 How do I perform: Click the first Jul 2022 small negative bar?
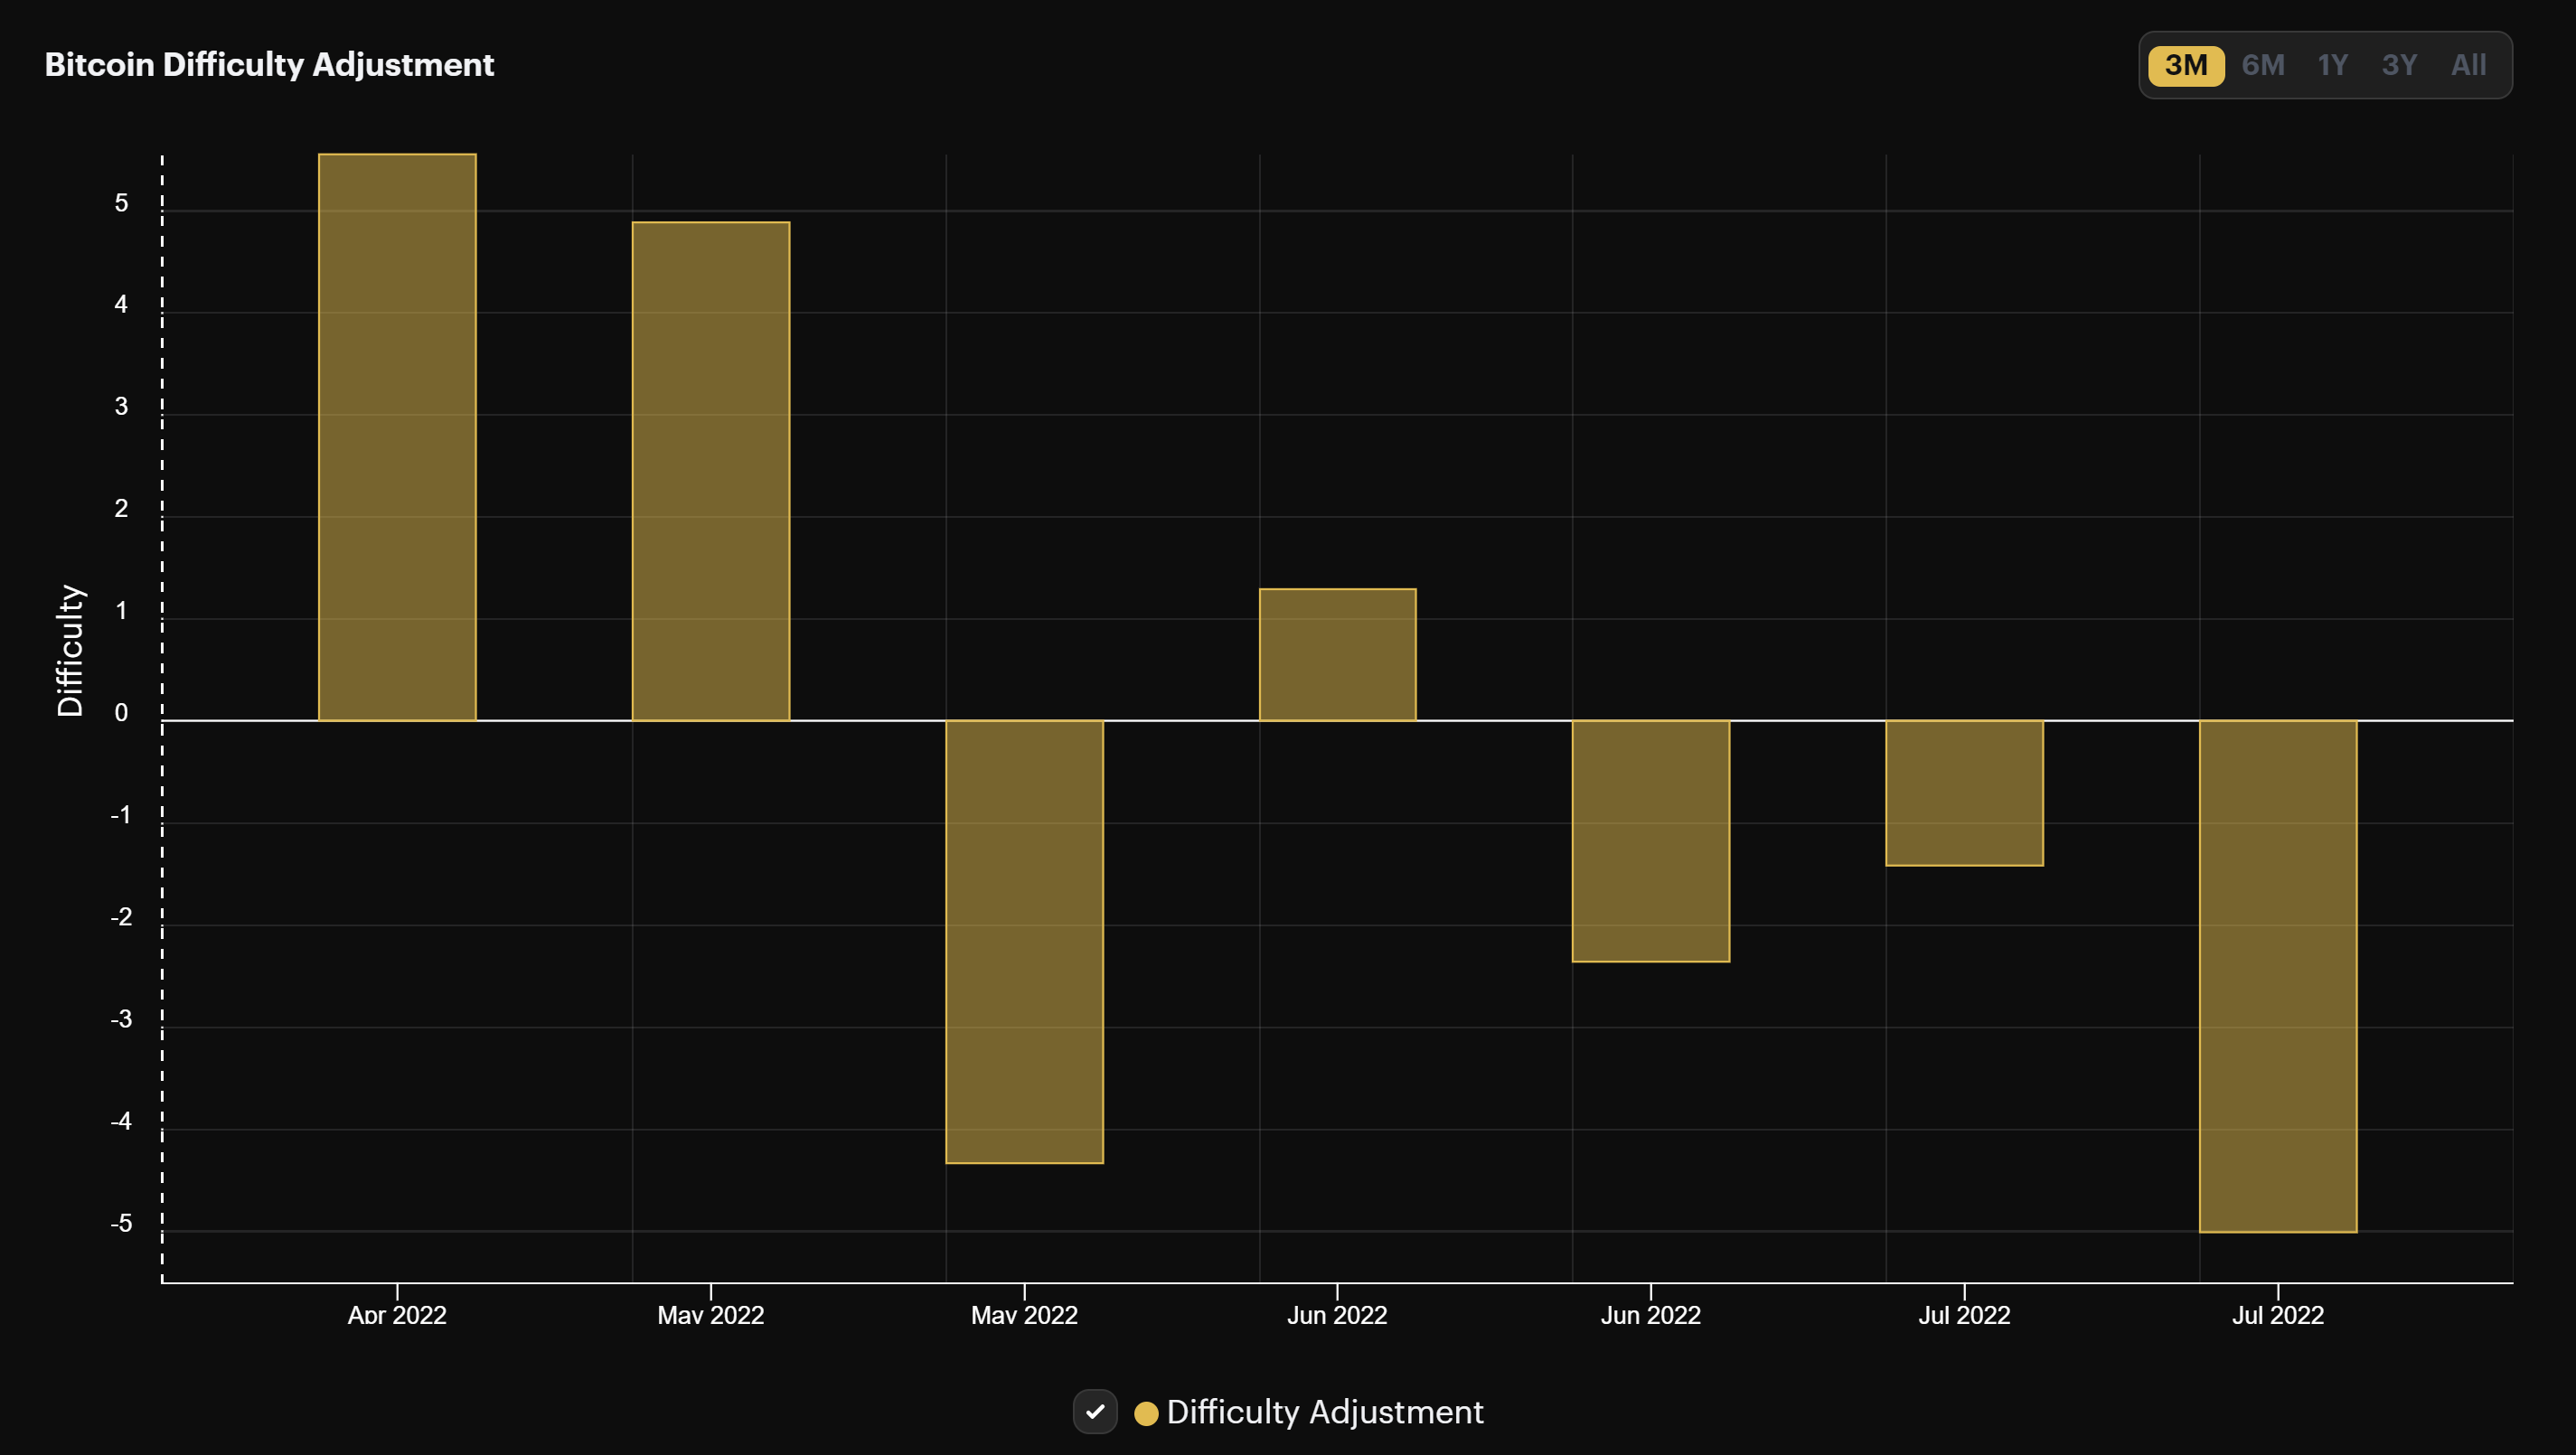pos(1964,793)
